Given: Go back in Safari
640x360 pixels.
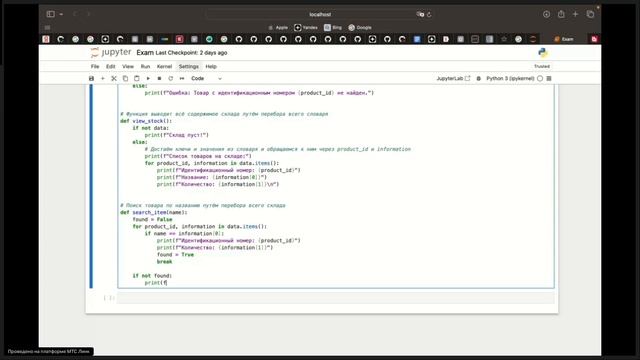Looking at the screenshot, I should pos(76,14).
